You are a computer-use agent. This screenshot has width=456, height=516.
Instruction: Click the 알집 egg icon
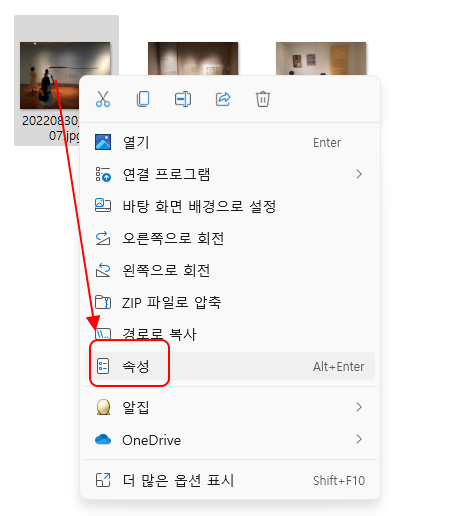pyautogui.click(x=103, y=407)
